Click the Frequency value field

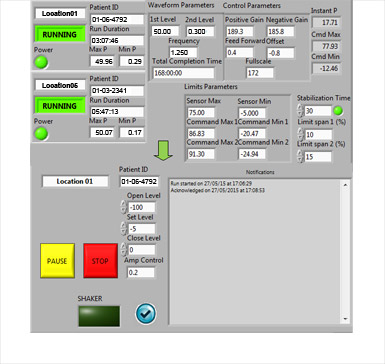point(183,52)
